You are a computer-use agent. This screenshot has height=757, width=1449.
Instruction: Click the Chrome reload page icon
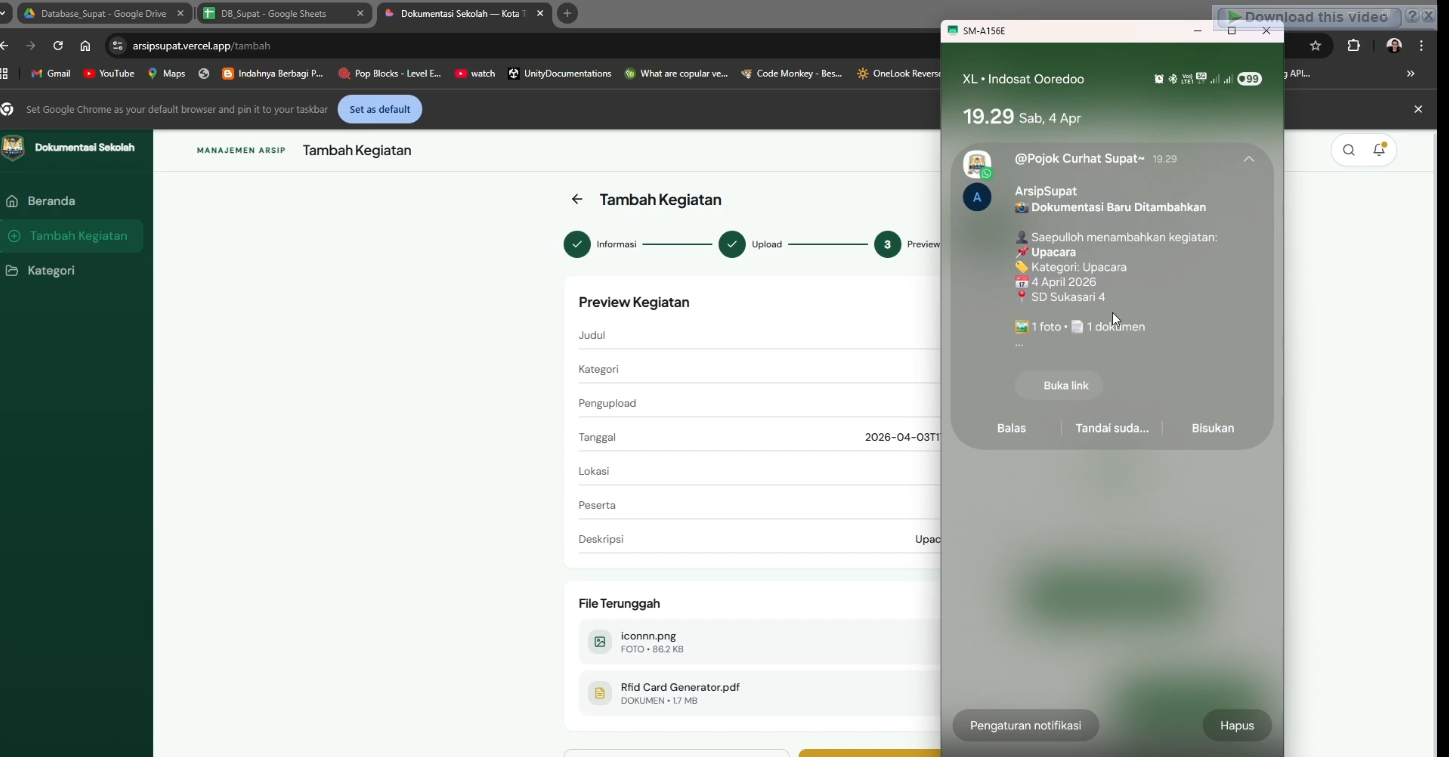pos(58,46)
